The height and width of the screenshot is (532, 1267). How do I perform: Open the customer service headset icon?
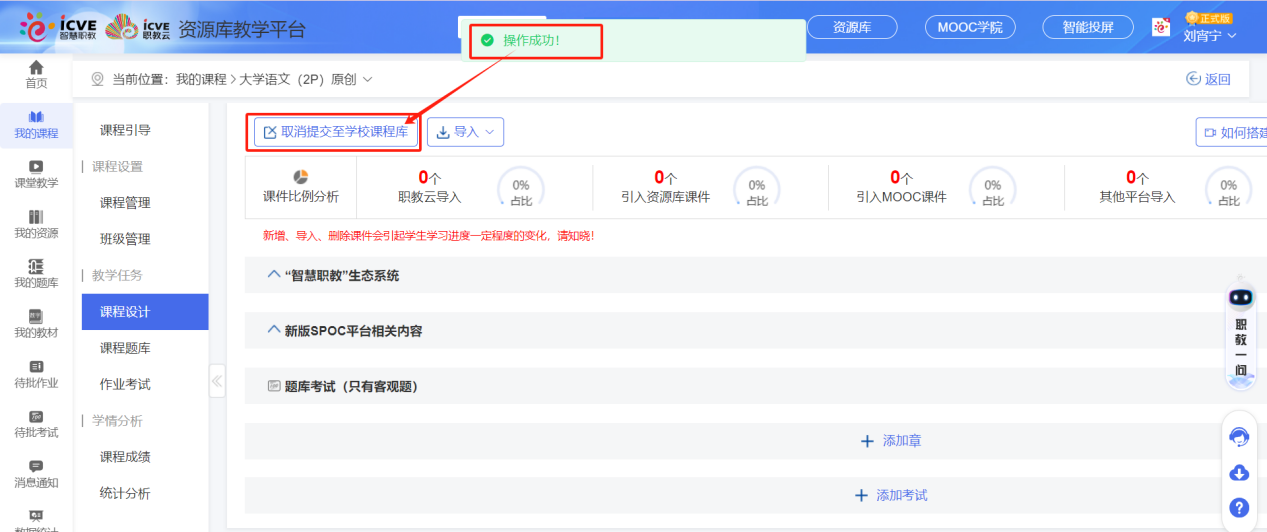click(1239, 436)
